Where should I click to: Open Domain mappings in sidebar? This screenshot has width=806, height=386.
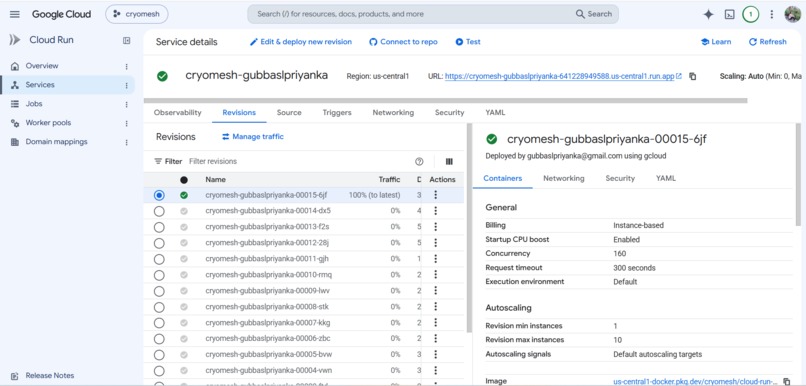point(57,142)
